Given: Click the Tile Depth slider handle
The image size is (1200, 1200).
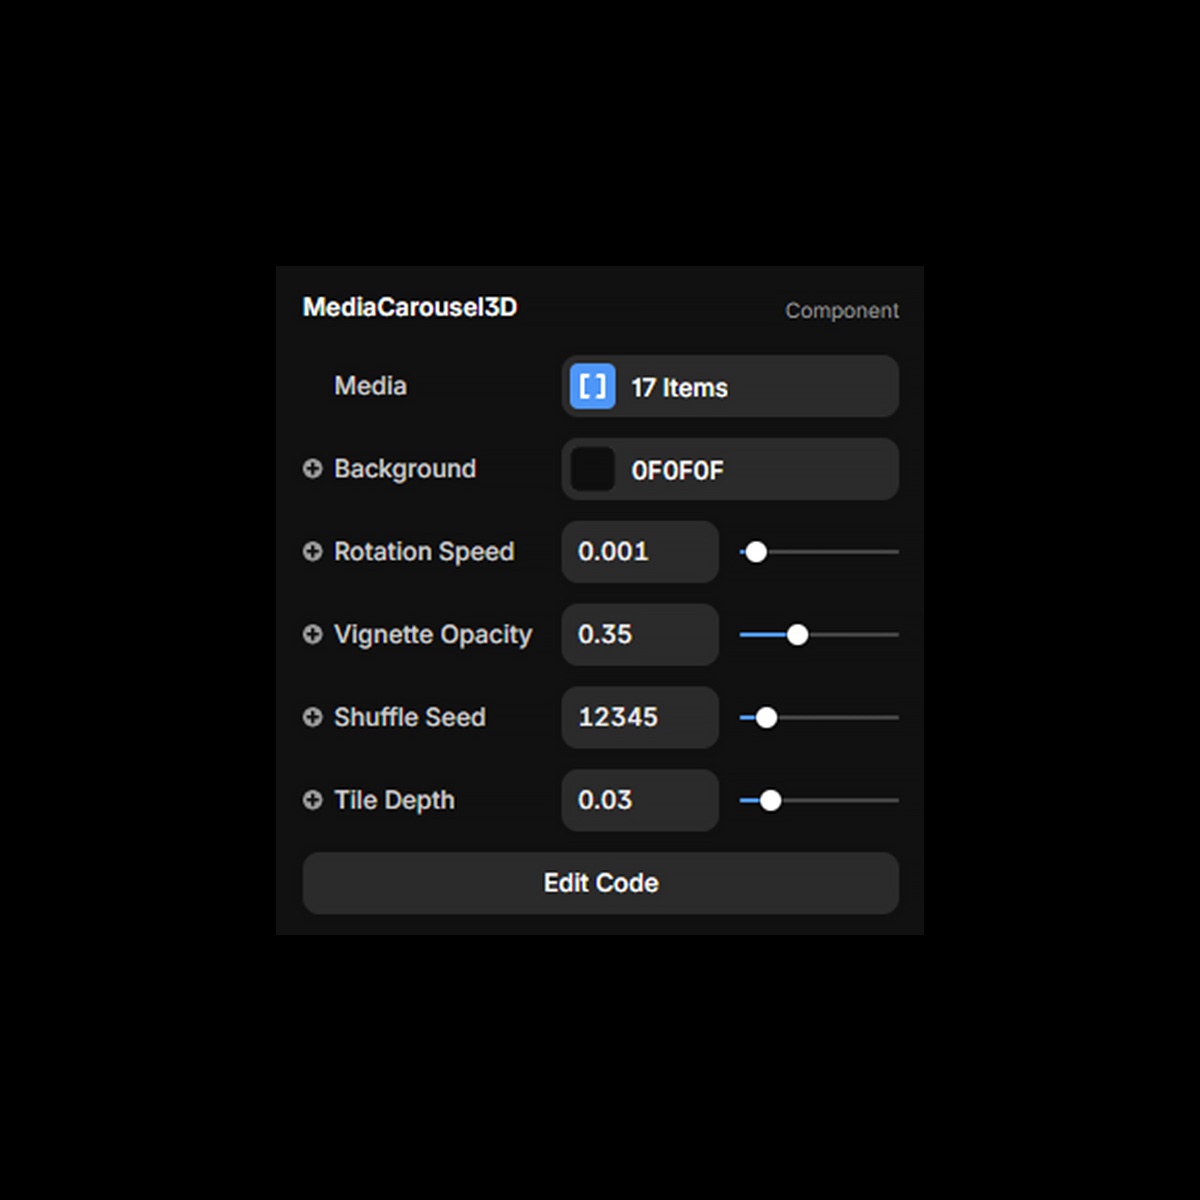Looking at the screenshot, I should click(x=770, y=801).
